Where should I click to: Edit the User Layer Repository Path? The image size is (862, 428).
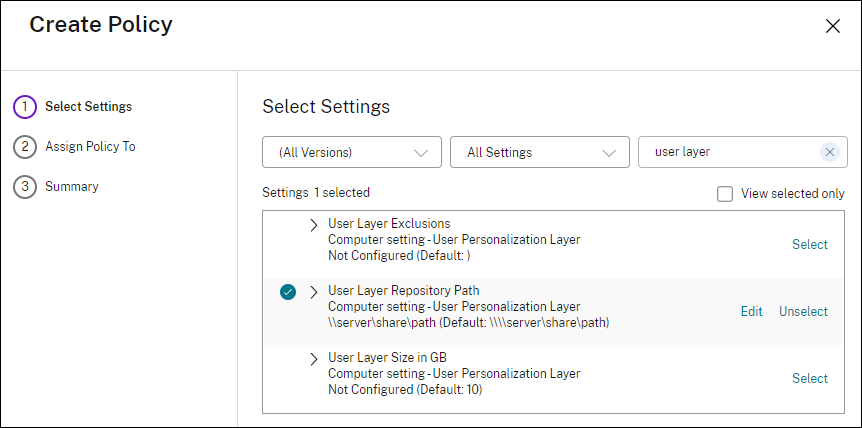pyautogui.click(x=751, y=312)
